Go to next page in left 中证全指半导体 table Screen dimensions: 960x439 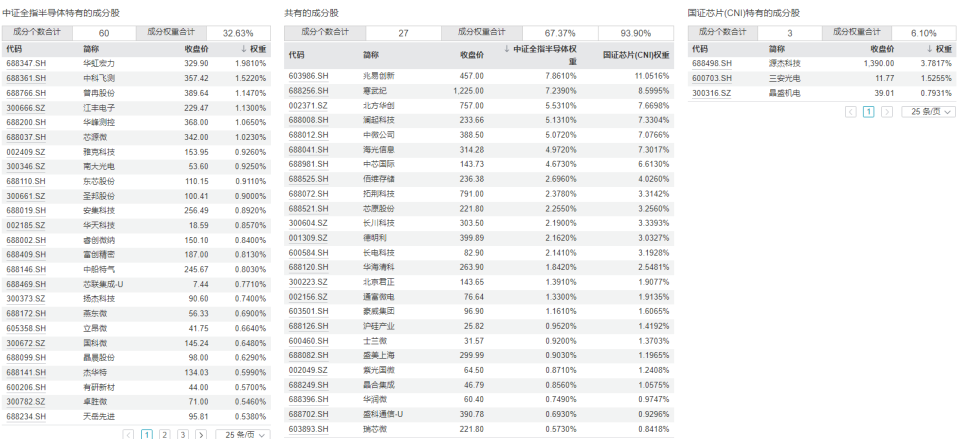tap(201, 435)
